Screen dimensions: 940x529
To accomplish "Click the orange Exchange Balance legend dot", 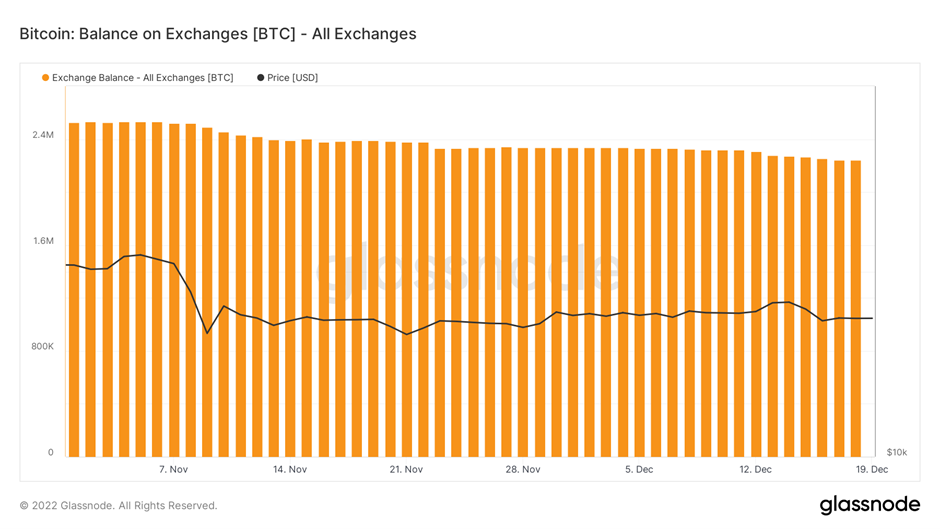I will tap(46, 78).
